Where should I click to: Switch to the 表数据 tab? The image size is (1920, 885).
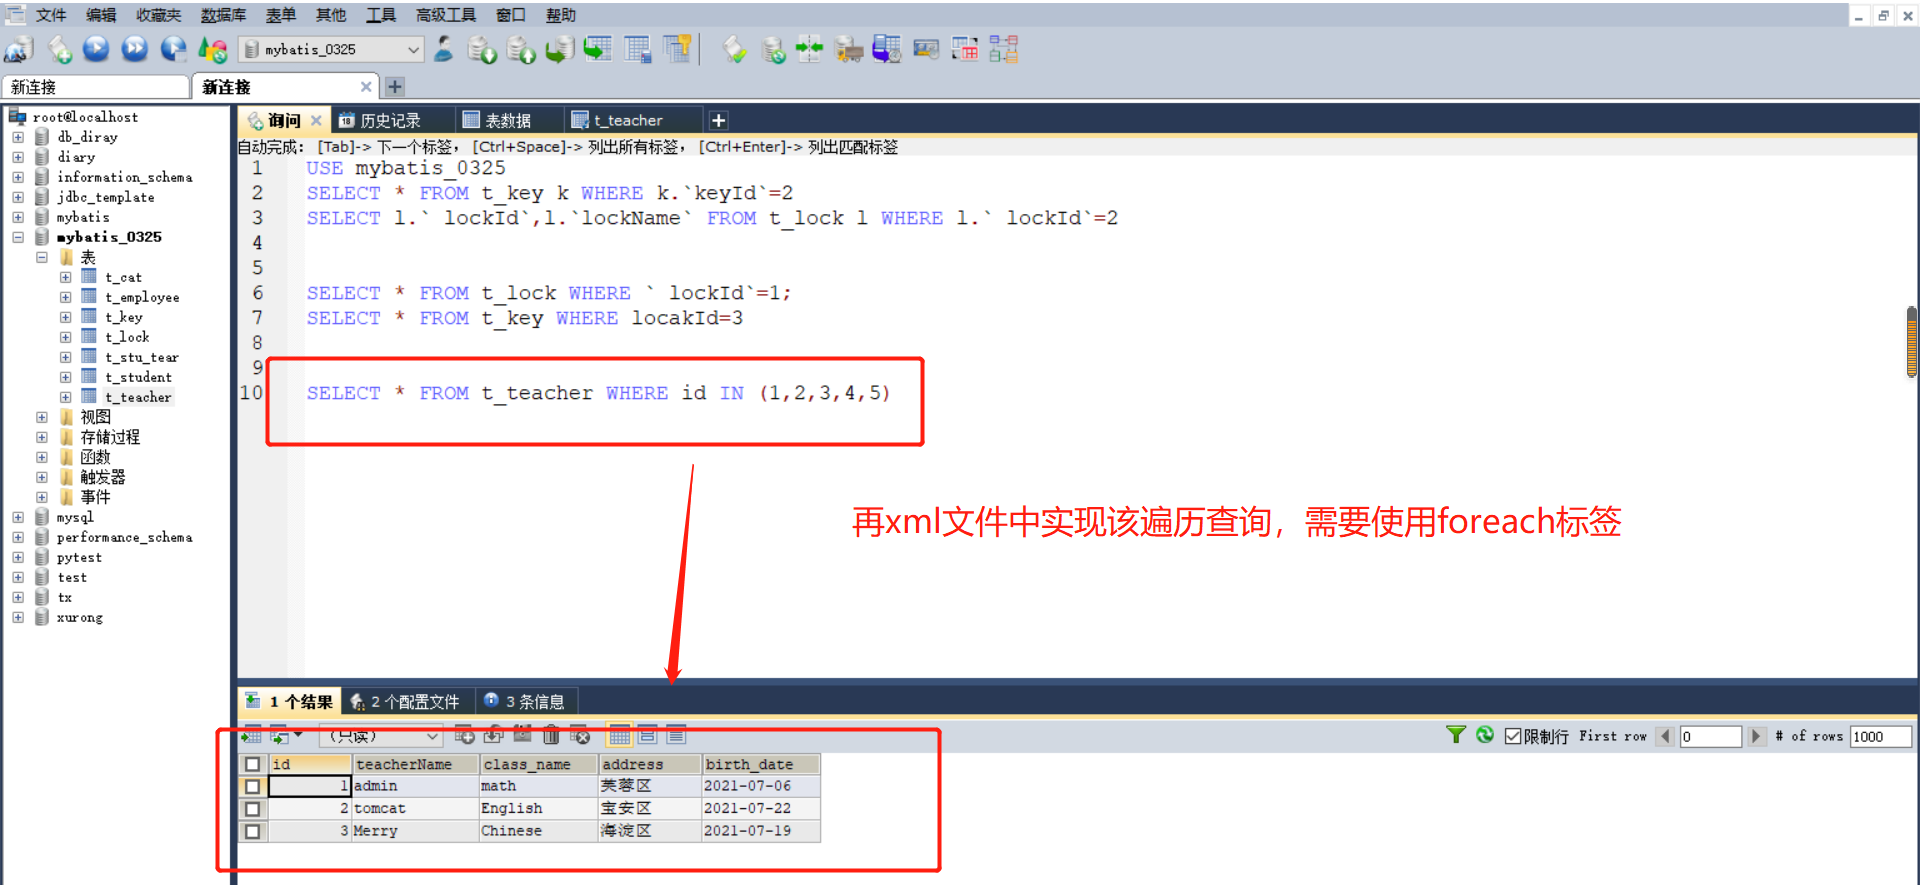(x=508, y=120)
